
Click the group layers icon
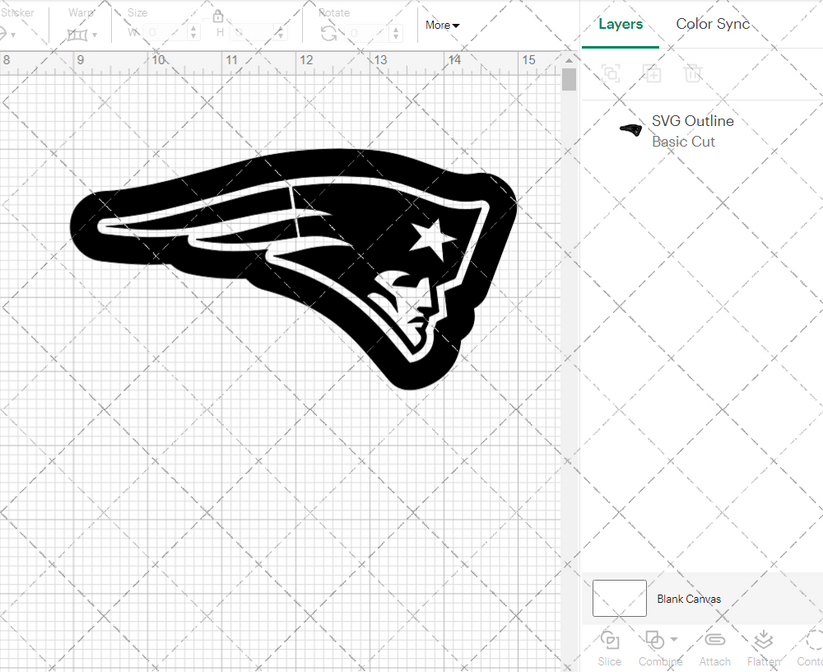pos(611,73)
